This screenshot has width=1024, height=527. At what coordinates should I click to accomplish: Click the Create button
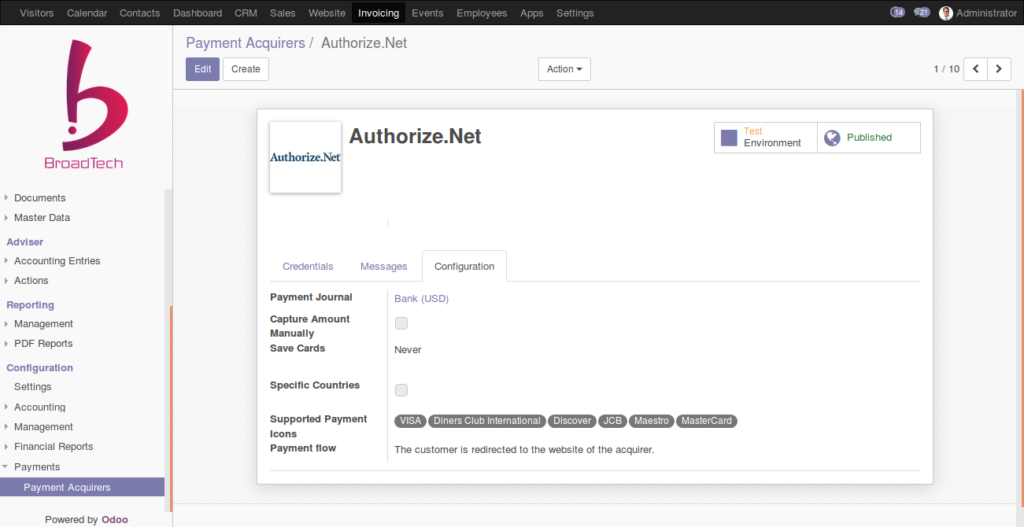click(x=246, y=69)
